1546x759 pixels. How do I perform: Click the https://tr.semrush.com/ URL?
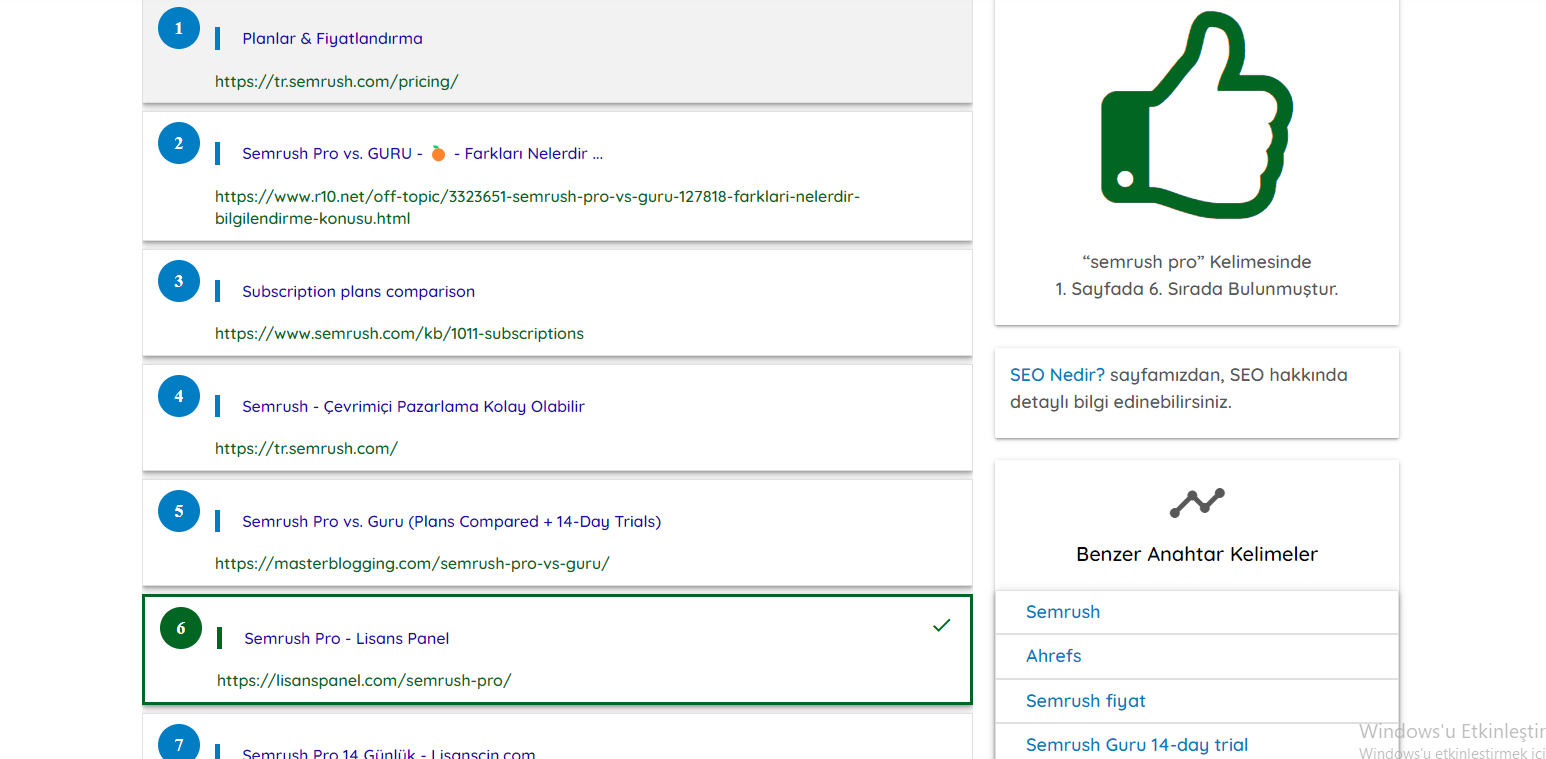pos(306,449)
